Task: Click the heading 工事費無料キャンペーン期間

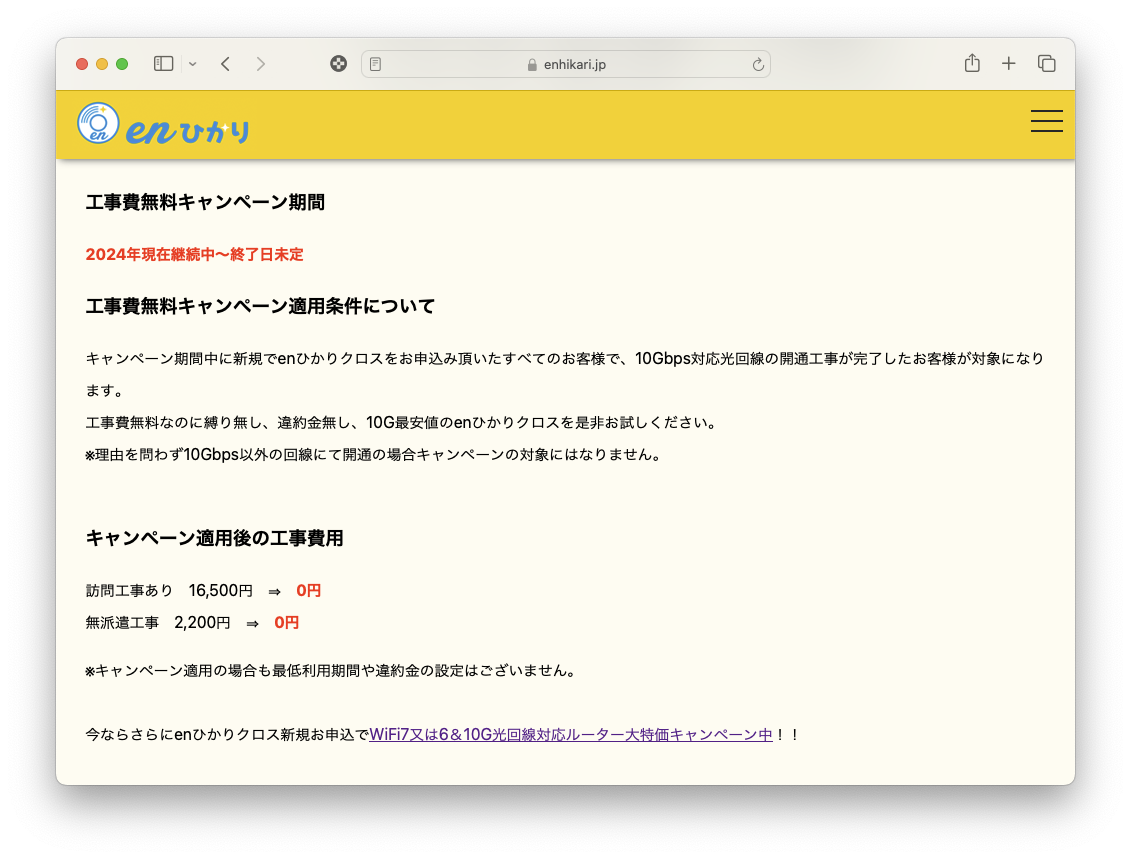Action: 205,203
